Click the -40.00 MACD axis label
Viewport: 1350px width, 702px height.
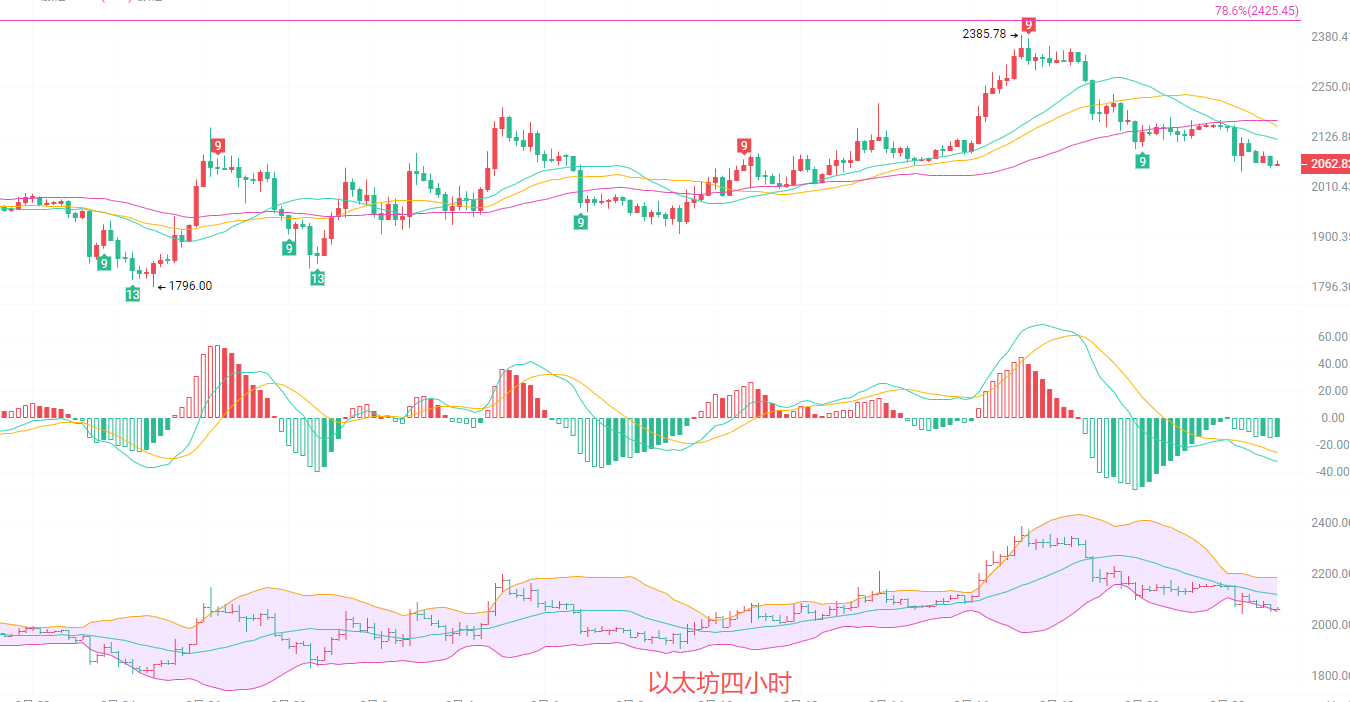1330,472
